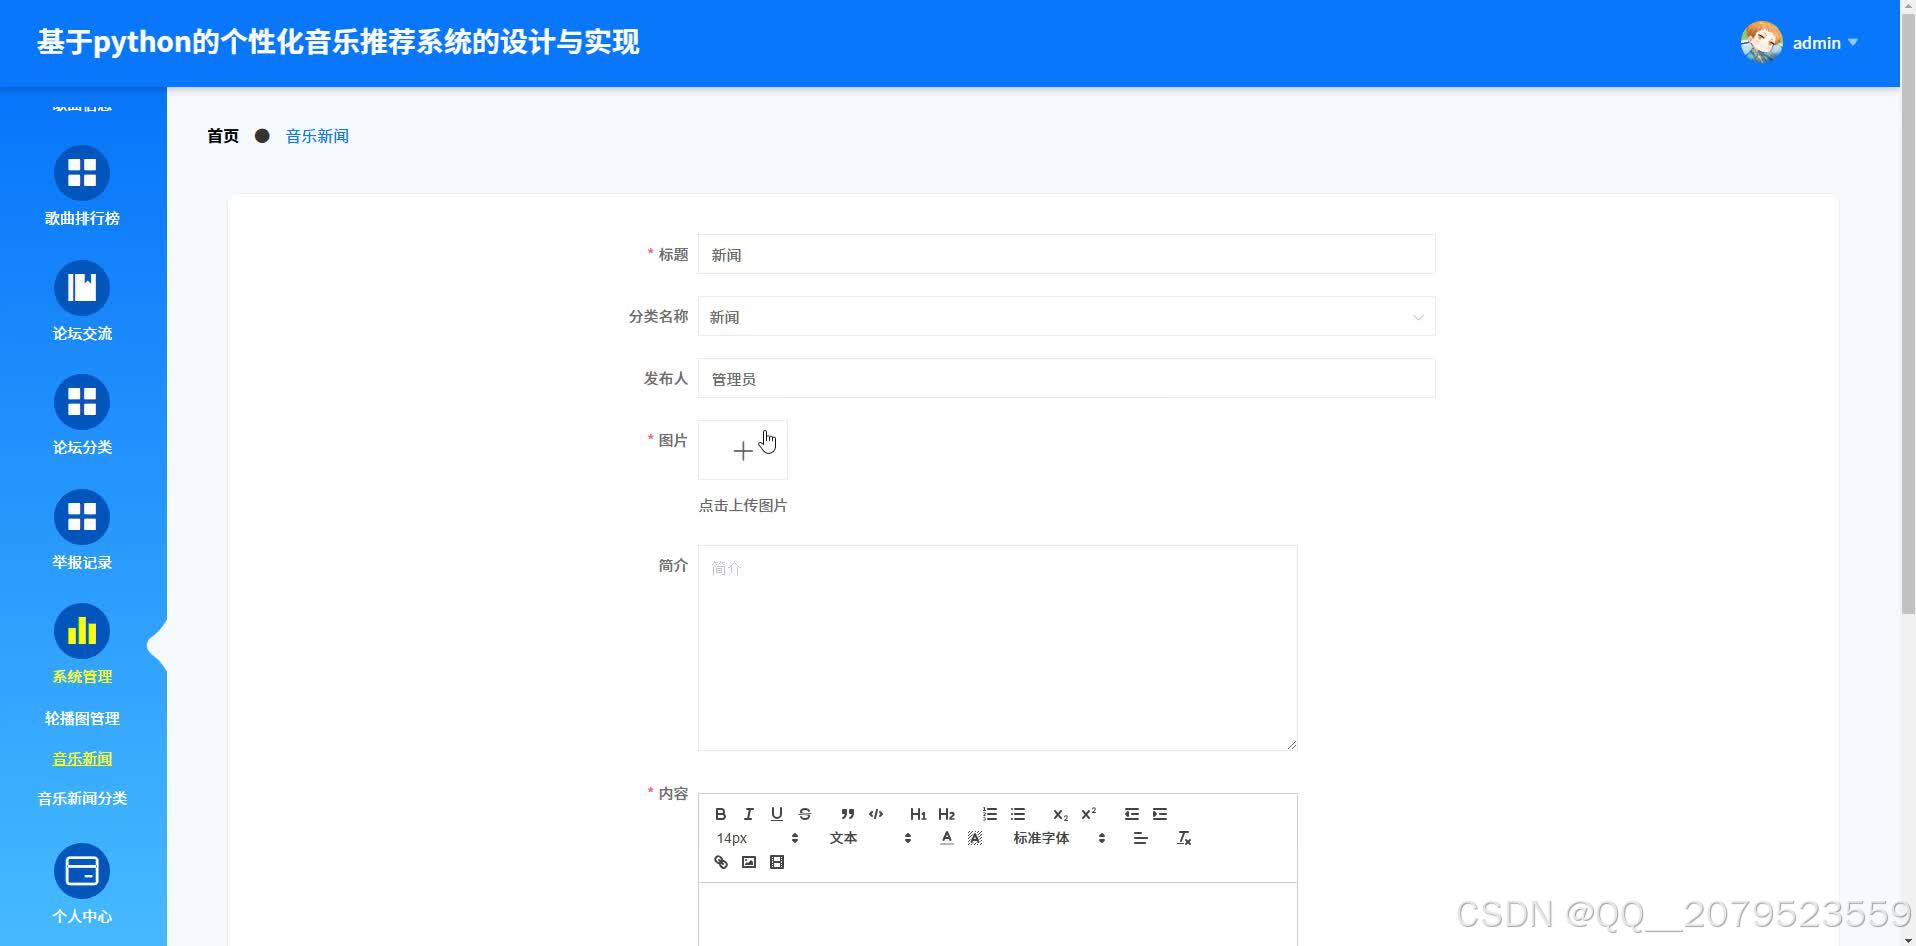Insert a hyperlink in the content editor
This screenshot has width=1916, height=946.
pyautogui.click(x=720, y=861)
